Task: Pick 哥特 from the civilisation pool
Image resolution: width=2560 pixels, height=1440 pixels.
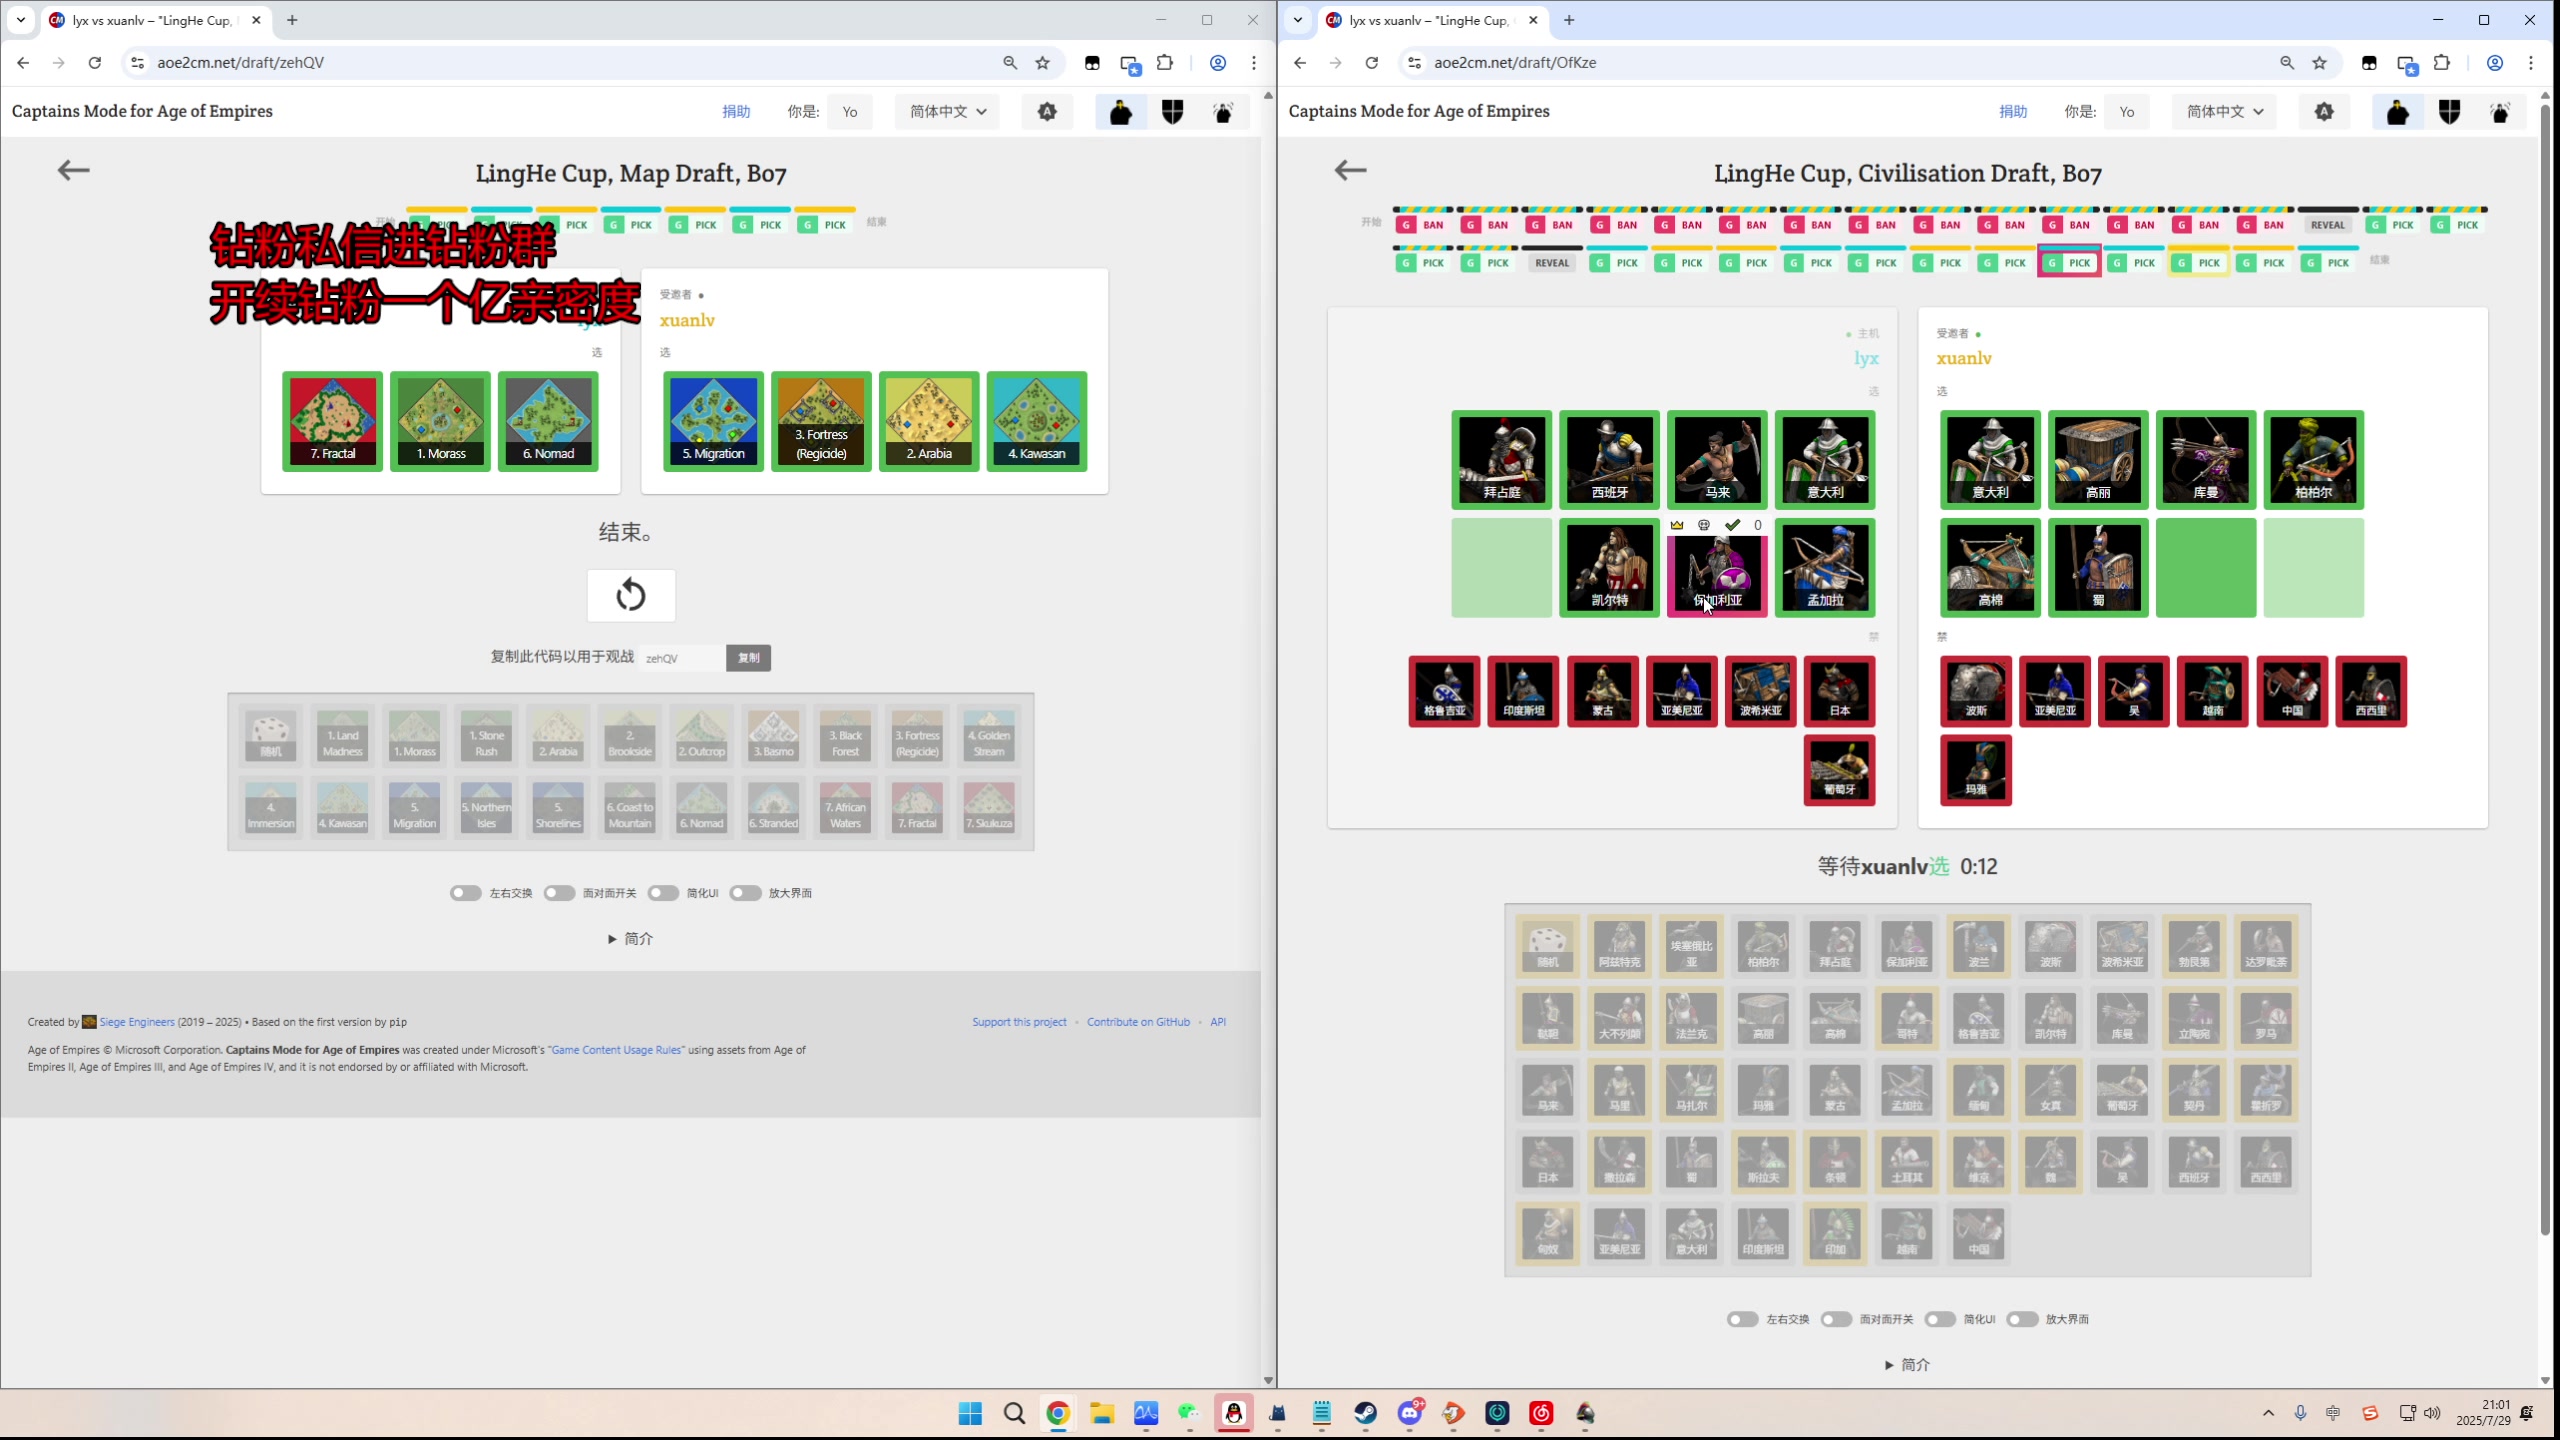Action: click(1907, 1018)
